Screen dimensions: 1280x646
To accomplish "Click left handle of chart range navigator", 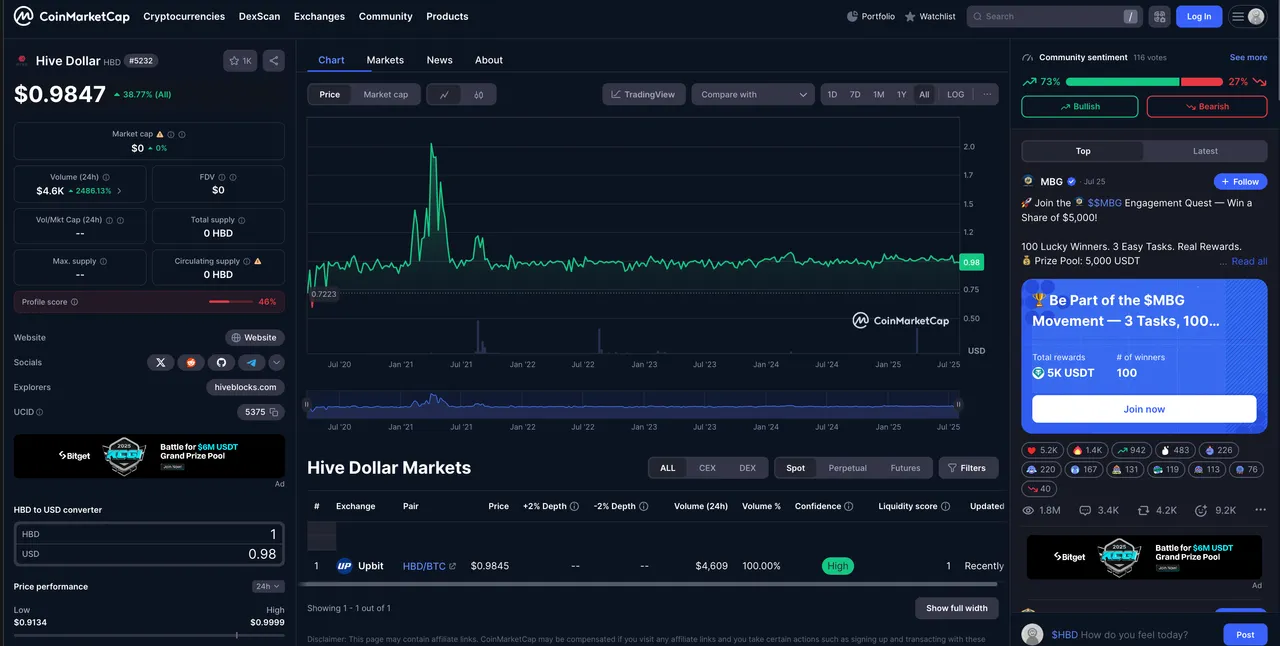I will pyautogui.click(x=308, y=405).
